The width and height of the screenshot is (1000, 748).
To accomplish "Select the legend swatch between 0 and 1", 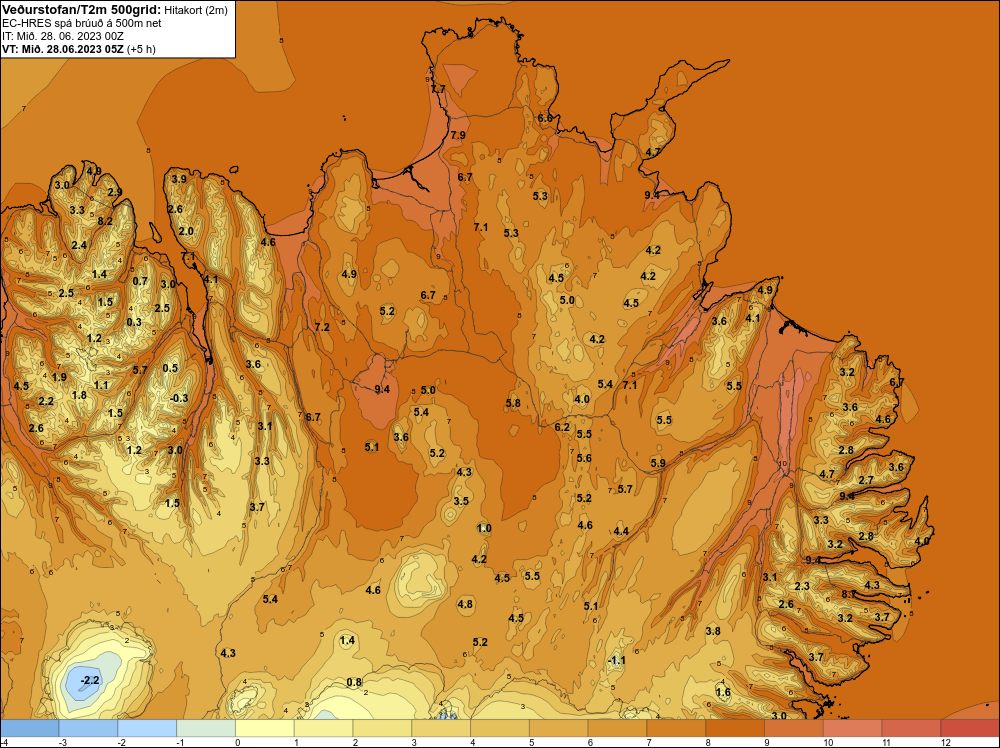I will tap(265, 728).
